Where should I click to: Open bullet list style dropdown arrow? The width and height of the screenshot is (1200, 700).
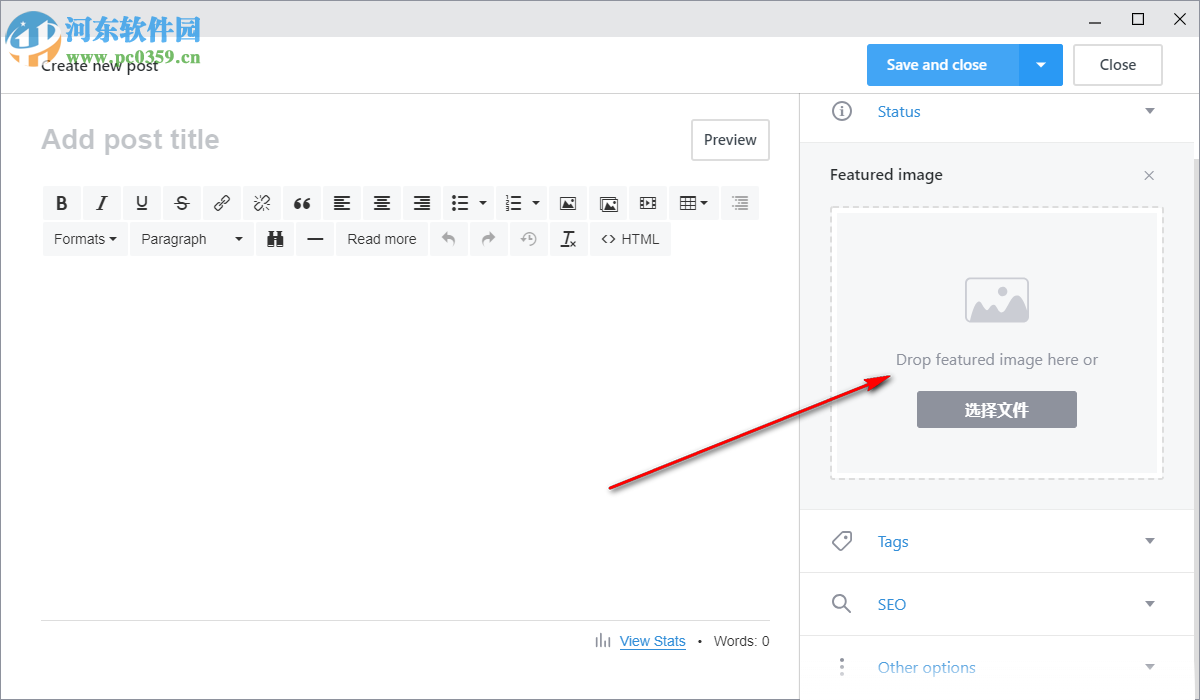[483, 203]
